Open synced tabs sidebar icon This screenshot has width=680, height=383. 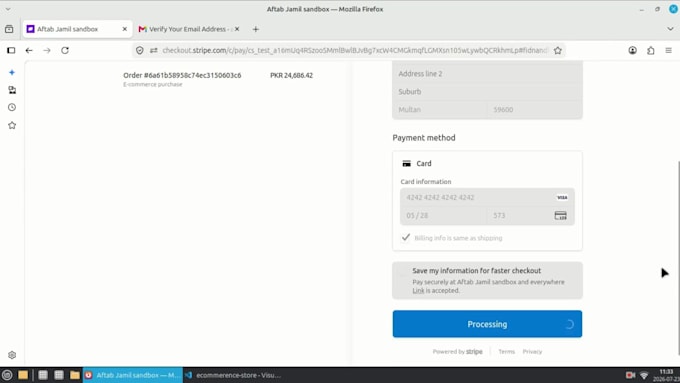pyautogui.click(x=12, y=90)
